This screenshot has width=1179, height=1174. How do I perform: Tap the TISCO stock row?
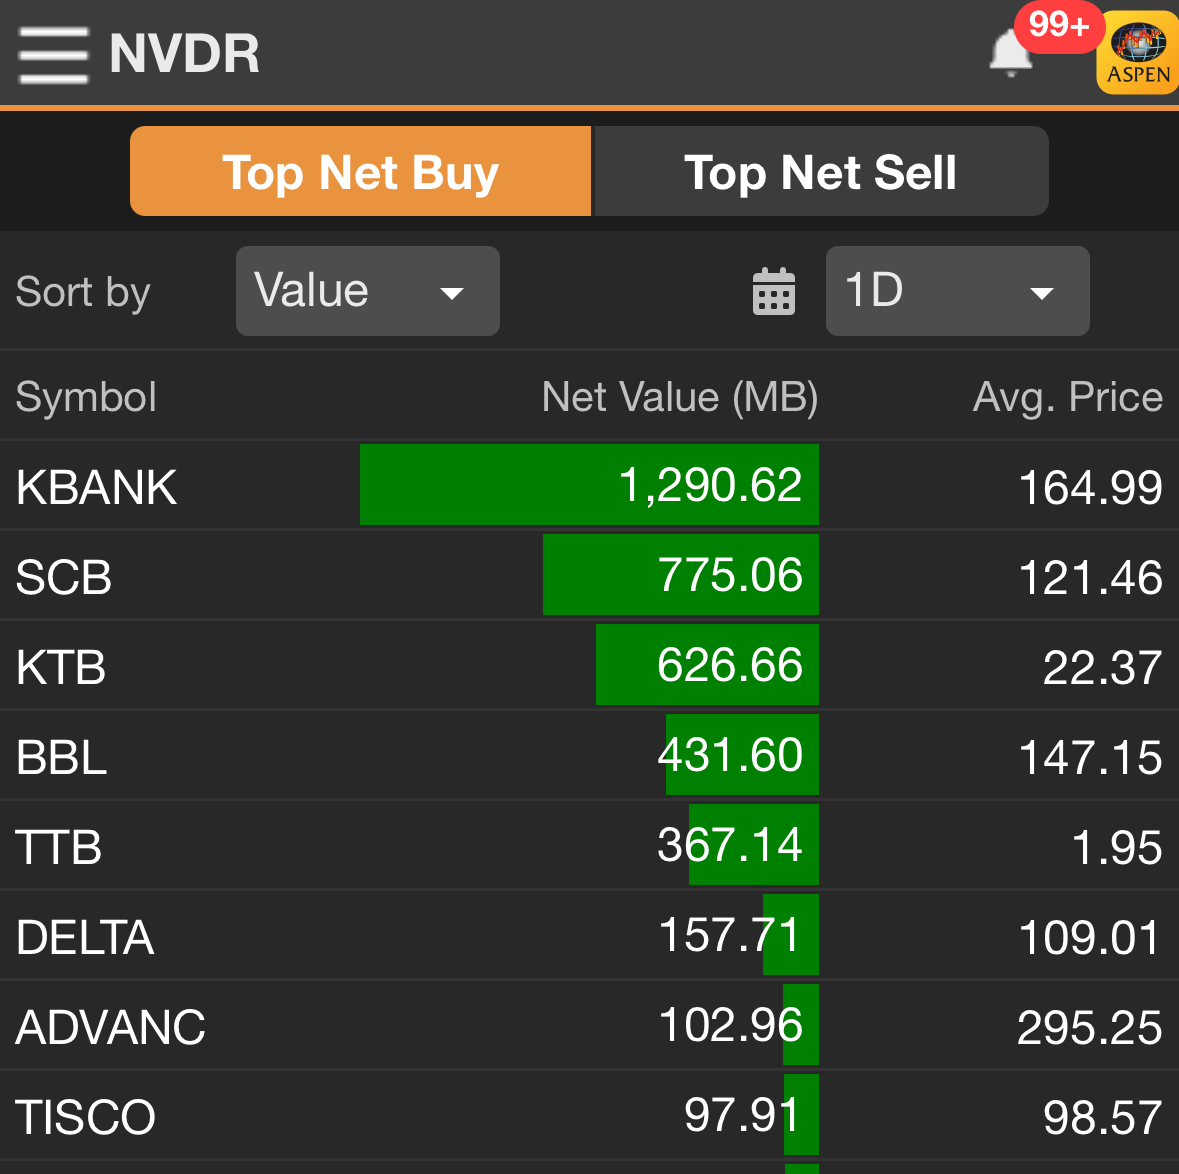coord(86,1117)
